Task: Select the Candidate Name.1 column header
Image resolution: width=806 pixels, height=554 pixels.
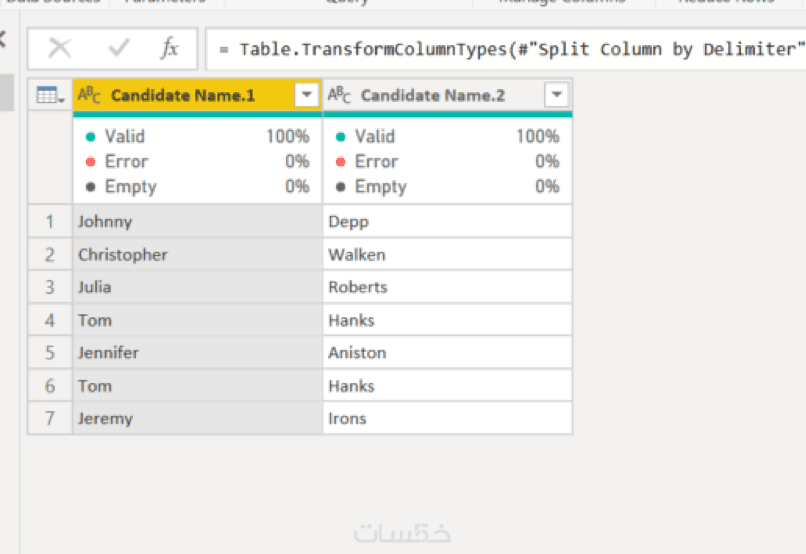Action: coord(183,95)
